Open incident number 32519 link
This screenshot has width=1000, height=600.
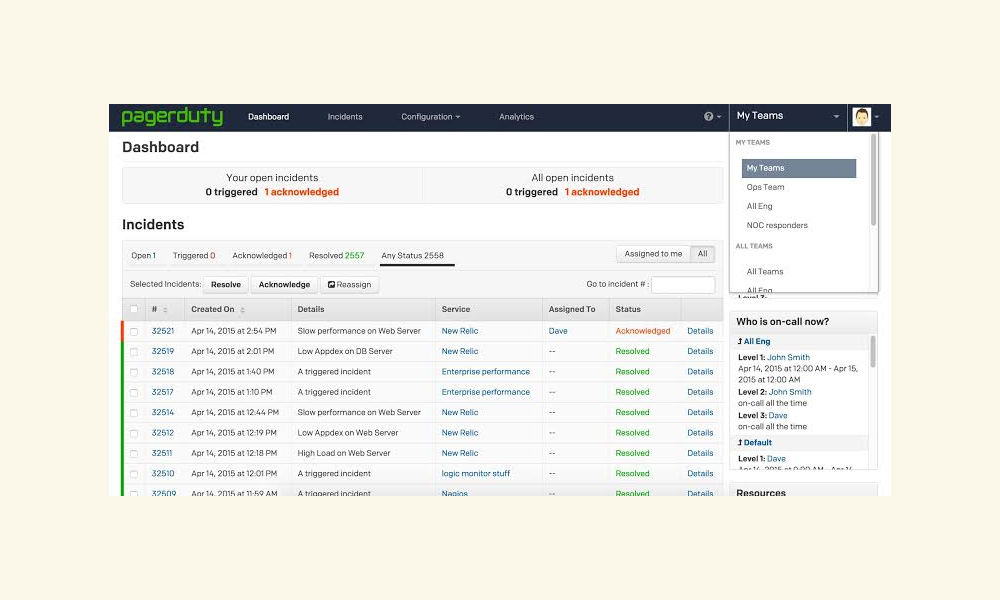(163, 351)
